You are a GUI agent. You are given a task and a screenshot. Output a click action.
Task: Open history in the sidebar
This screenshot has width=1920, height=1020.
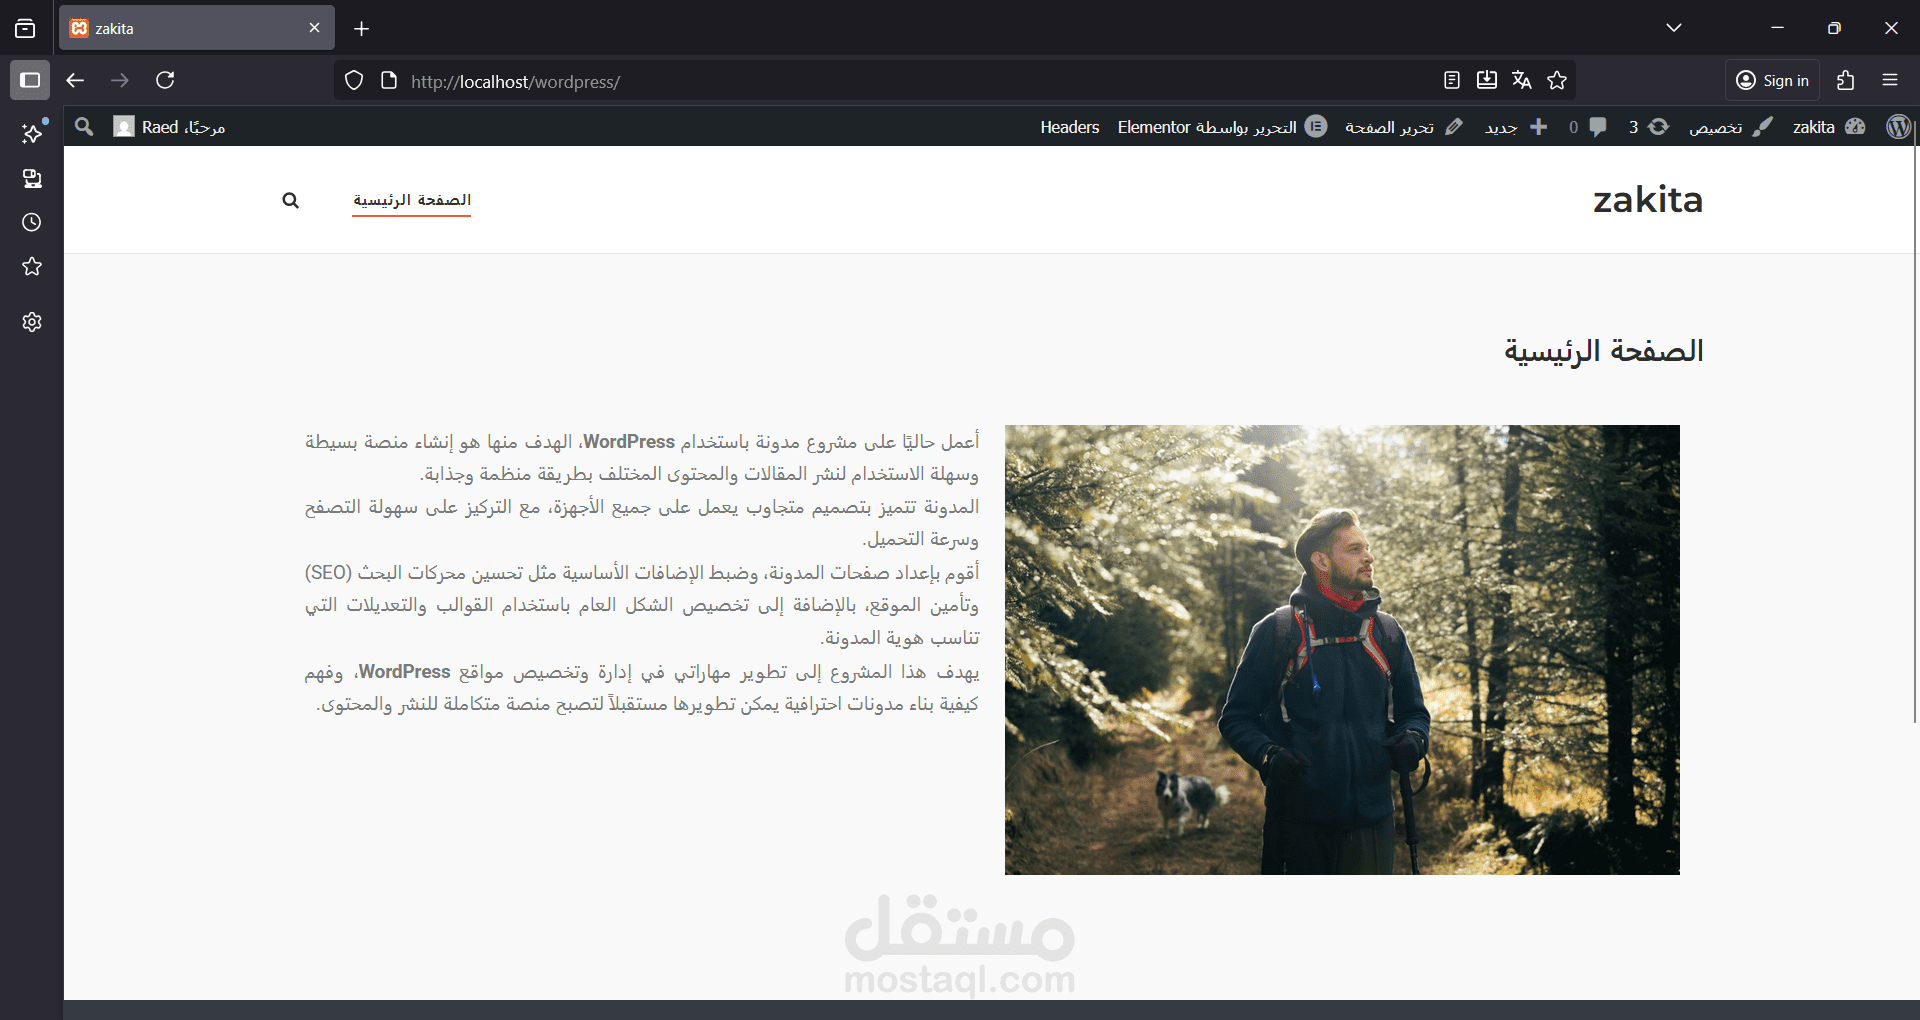click(32, 222)
